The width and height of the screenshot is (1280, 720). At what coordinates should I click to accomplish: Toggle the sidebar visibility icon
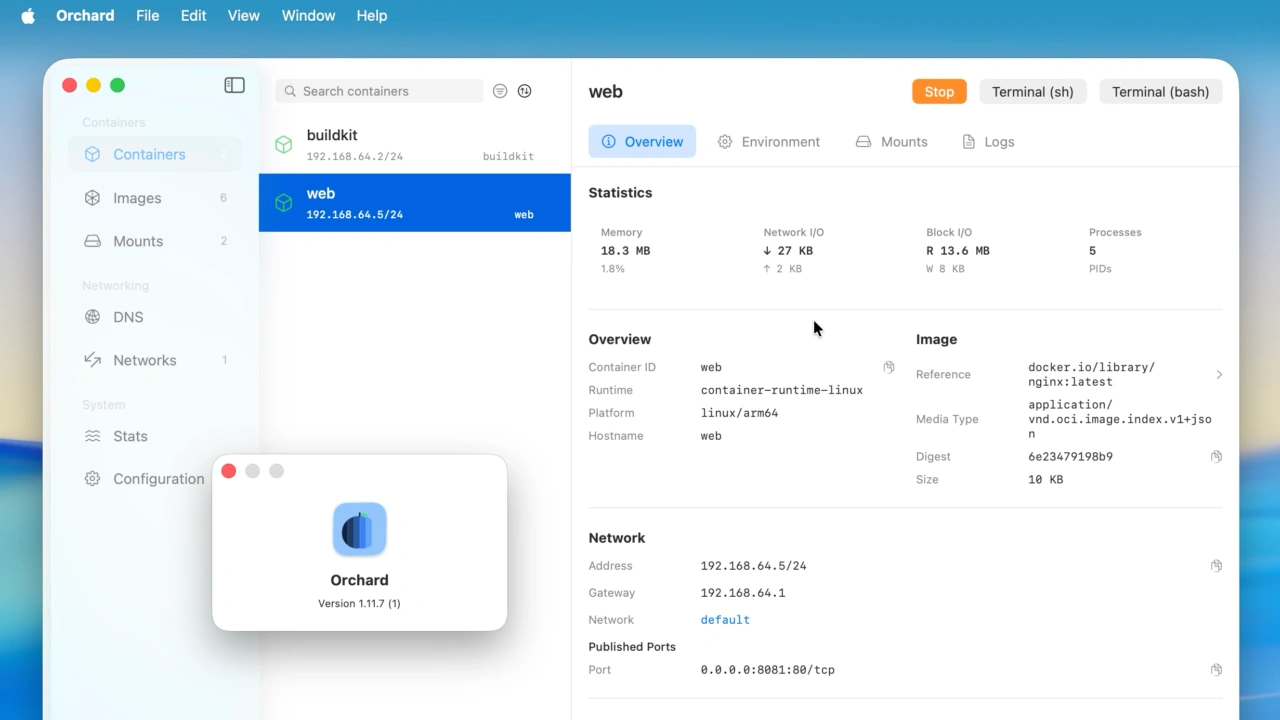pyautogui.click(x=234, y=86)
